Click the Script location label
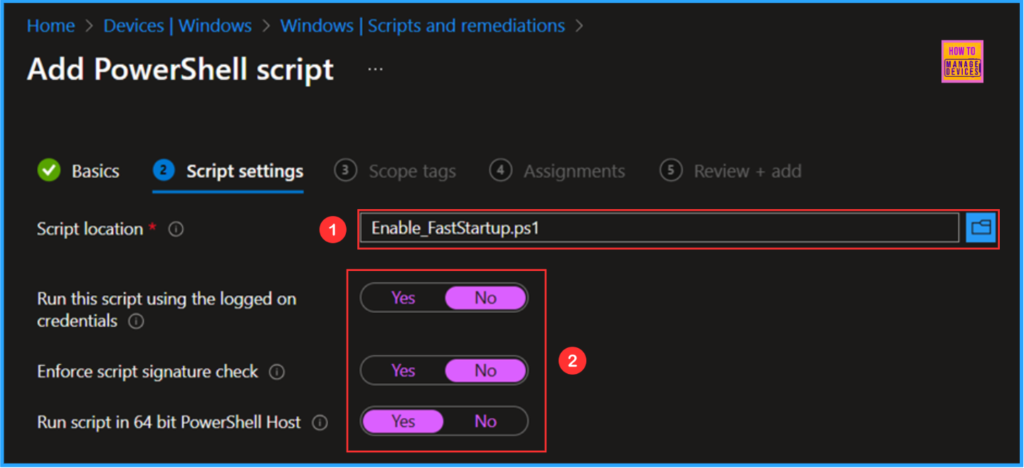 pyautogui.click(x=90, y=230)
